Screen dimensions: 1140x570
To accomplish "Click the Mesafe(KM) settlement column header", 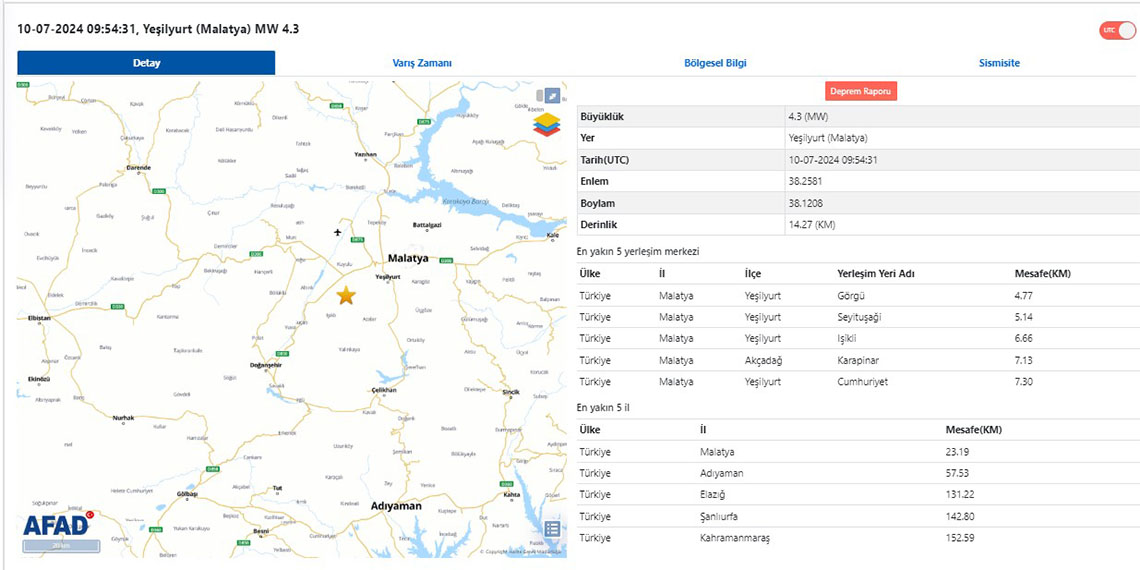I will coord(1043,274).
